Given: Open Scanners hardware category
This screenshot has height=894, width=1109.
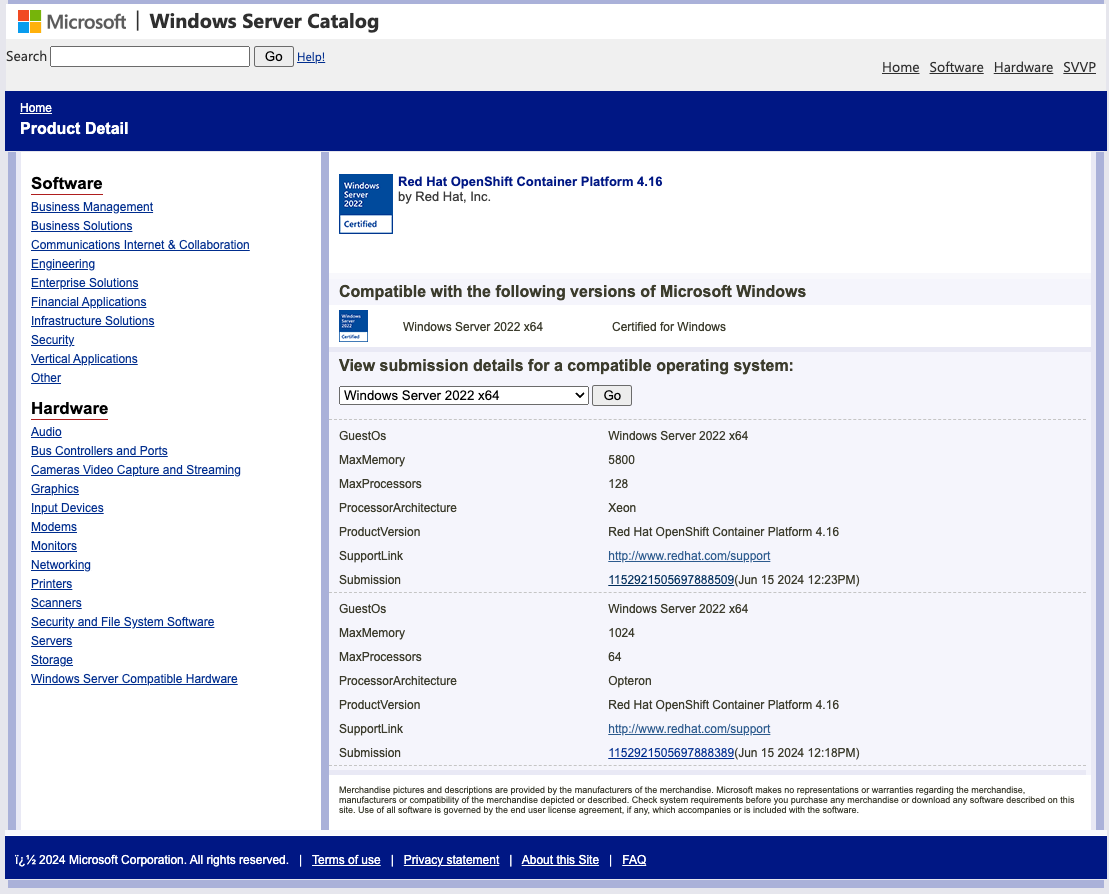Looking at the screenshot, I should pyautogui.click(x=56, y=603).
